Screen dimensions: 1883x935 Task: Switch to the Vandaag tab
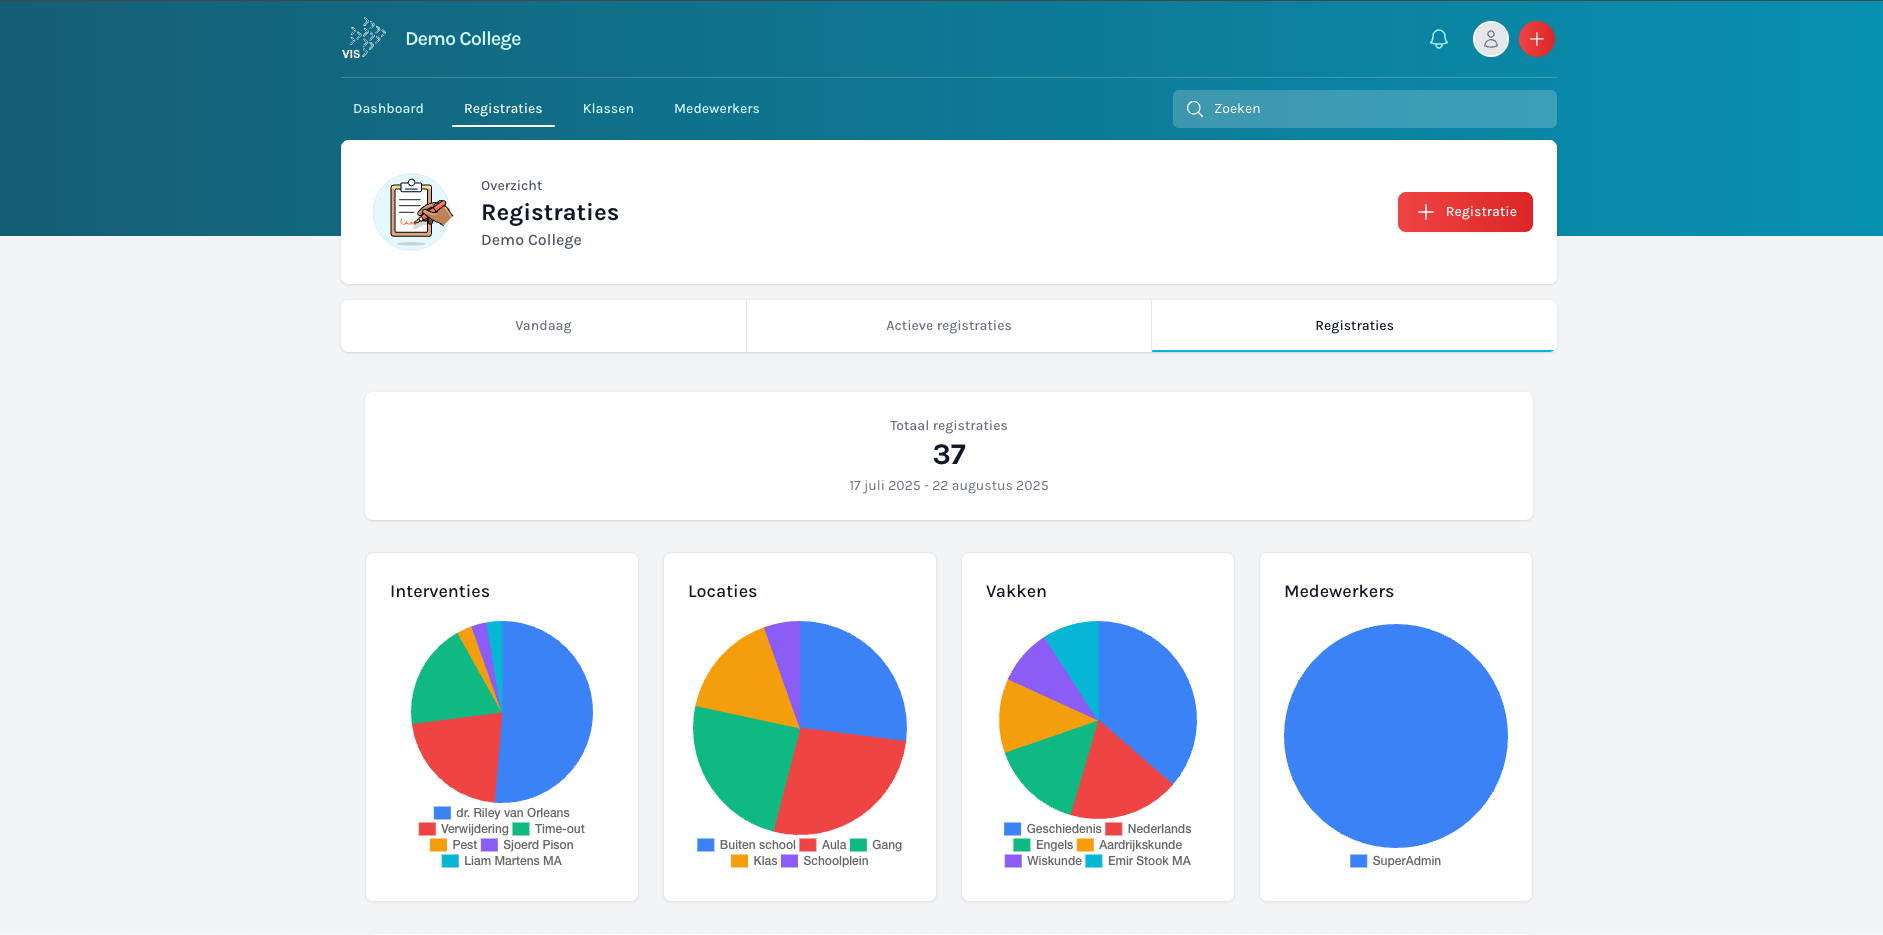pos(543,325)
